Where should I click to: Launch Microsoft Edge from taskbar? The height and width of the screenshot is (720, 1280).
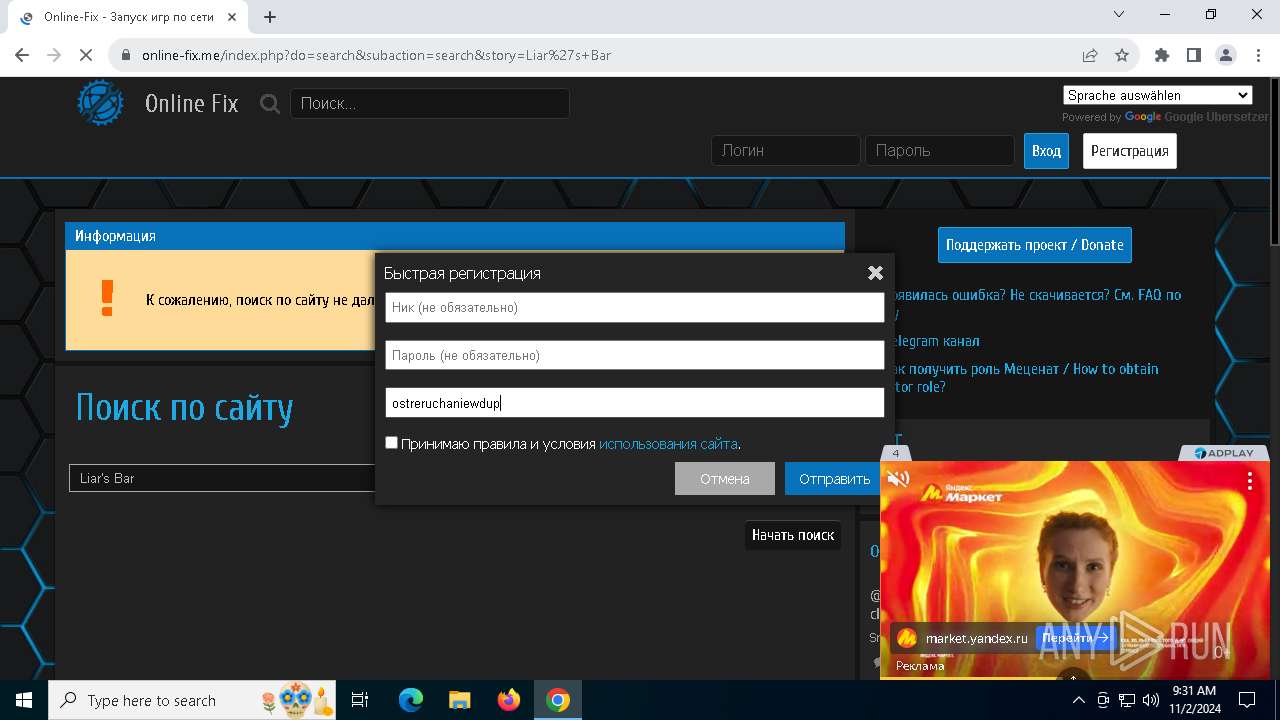pyautogui.click(x=411, y=700)
